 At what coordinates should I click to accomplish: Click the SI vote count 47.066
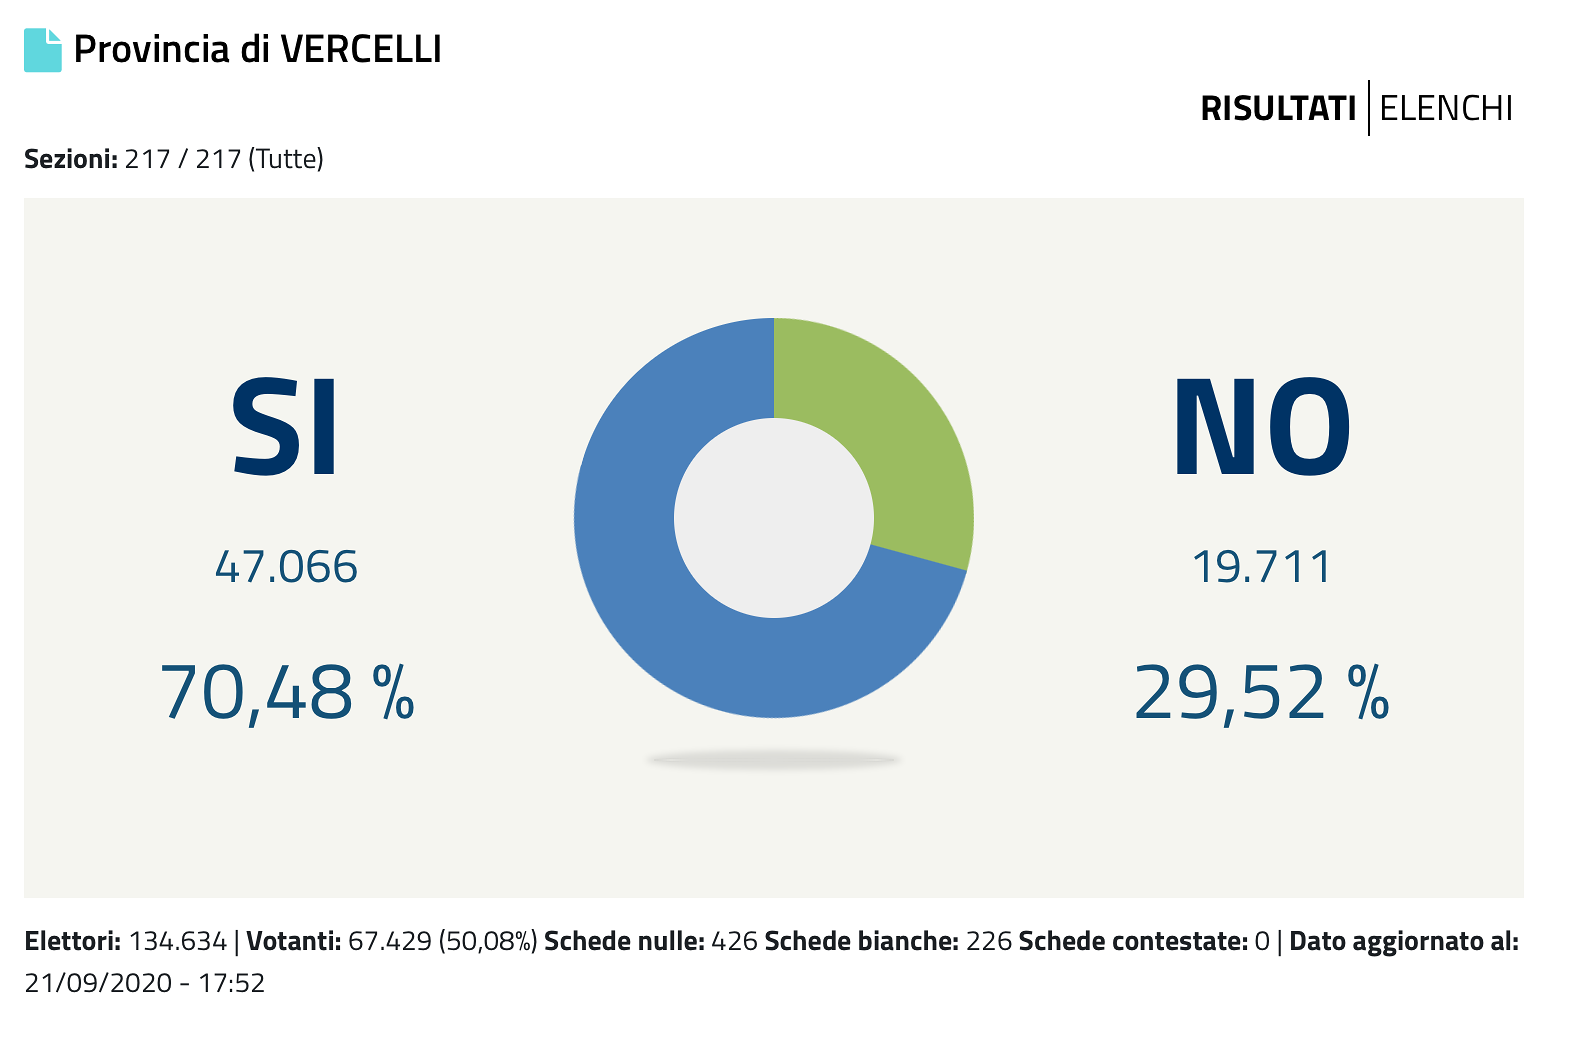pos(286,567)
